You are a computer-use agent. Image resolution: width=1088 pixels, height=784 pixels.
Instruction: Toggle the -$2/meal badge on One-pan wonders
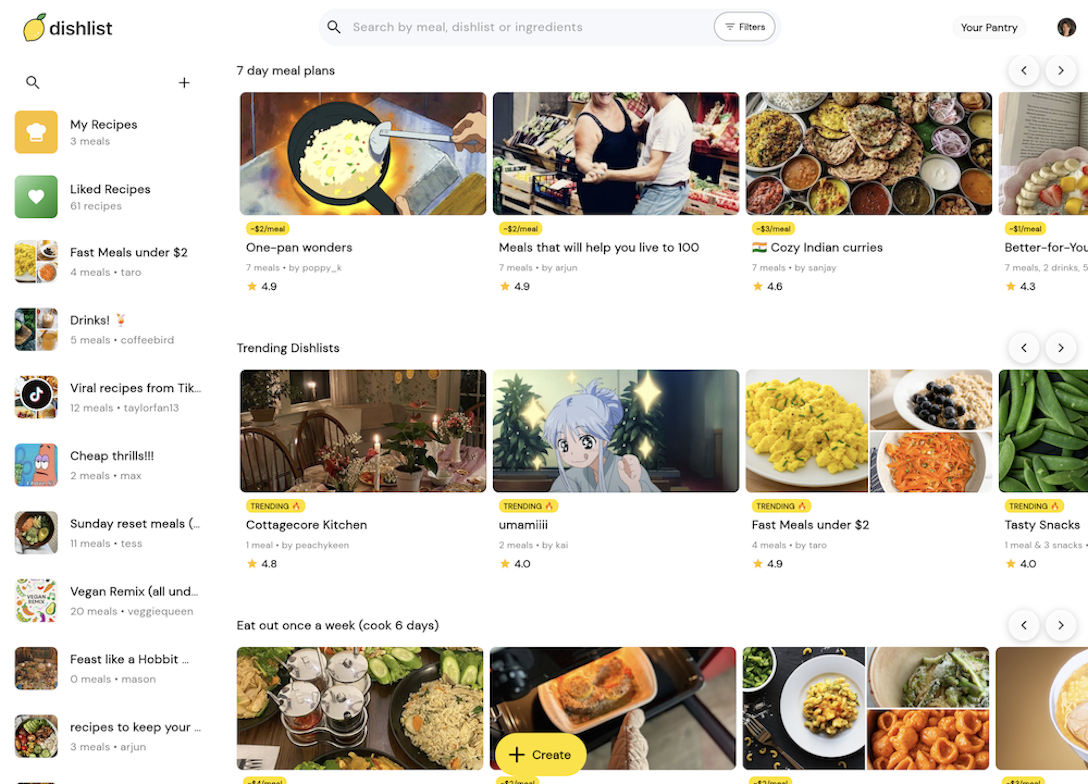pyautogui.click(x=266, y=228)
